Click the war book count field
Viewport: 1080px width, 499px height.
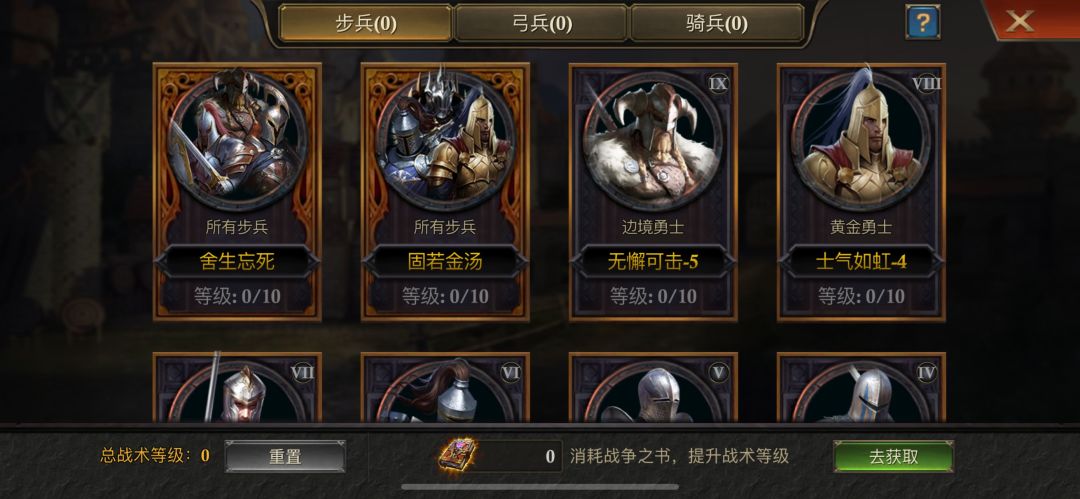tap(519, 456)
